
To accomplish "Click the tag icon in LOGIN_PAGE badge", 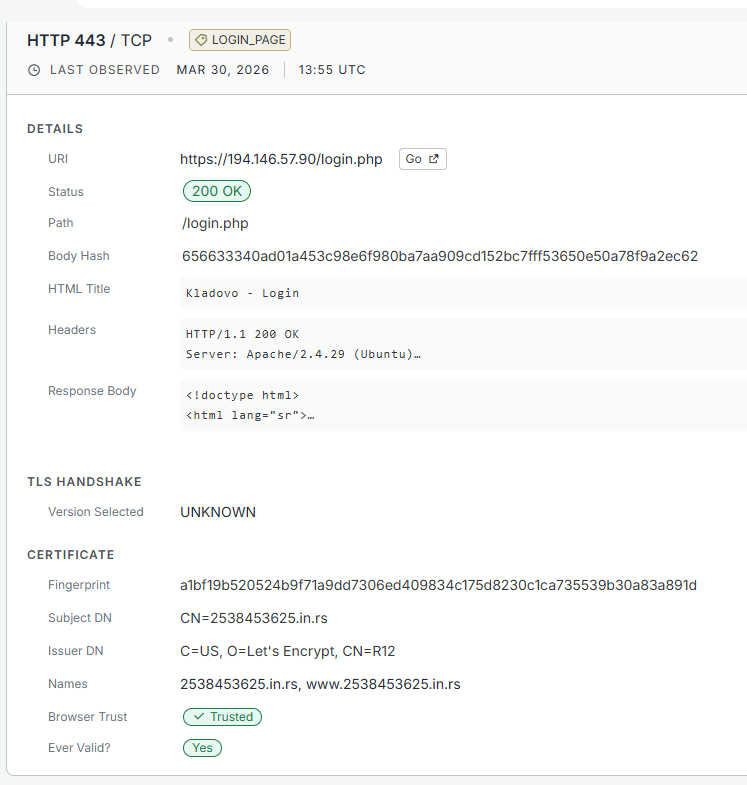I will 201,40.
